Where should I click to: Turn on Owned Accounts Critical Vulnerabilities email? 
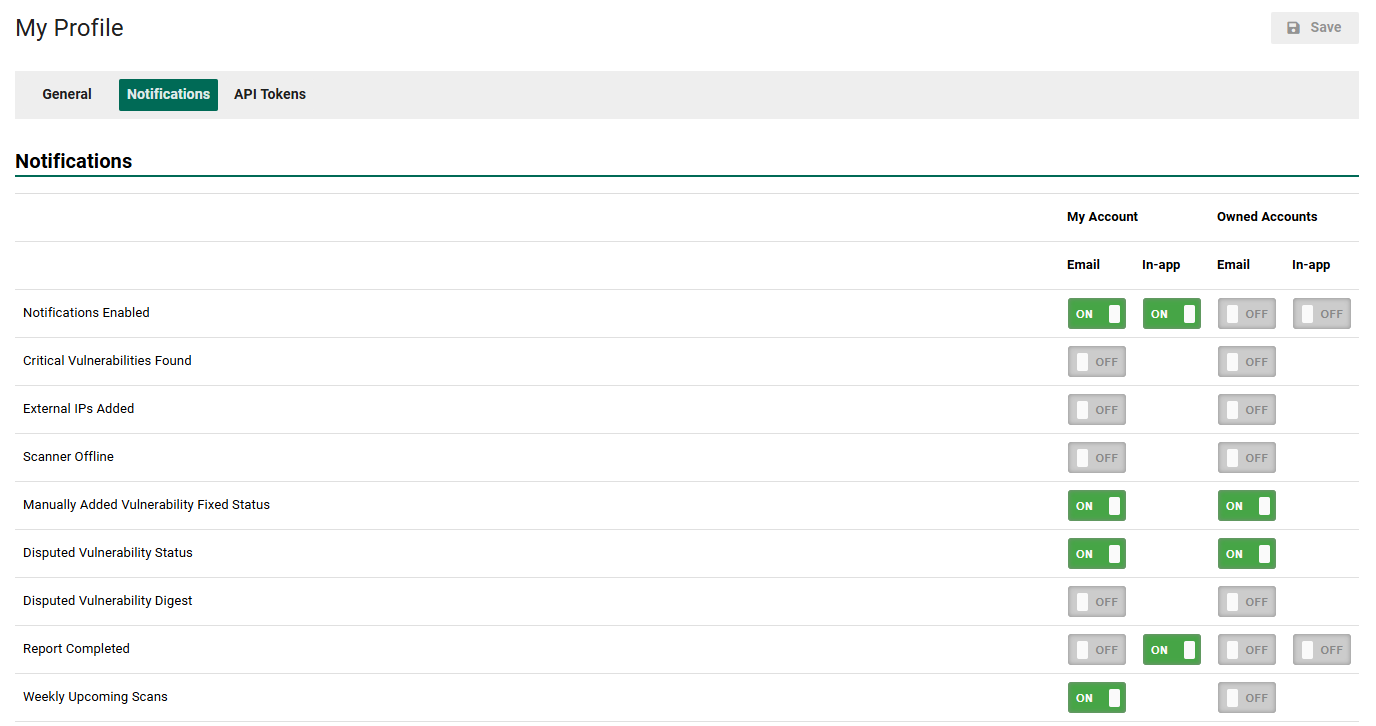click(x=1246, y=362)
